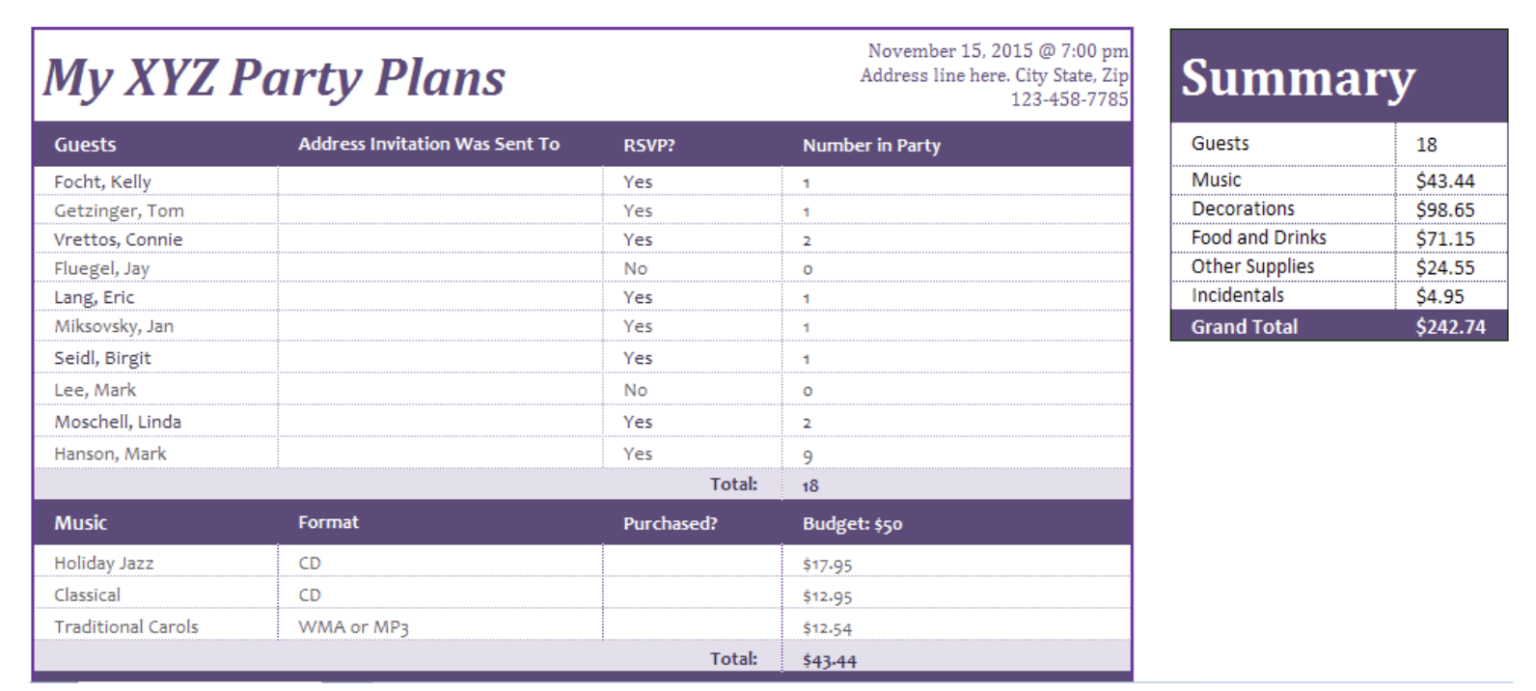The width and height of the screenshot is (1536, 691).
Task: Click the Summary heading
Action: point(1297,78)
